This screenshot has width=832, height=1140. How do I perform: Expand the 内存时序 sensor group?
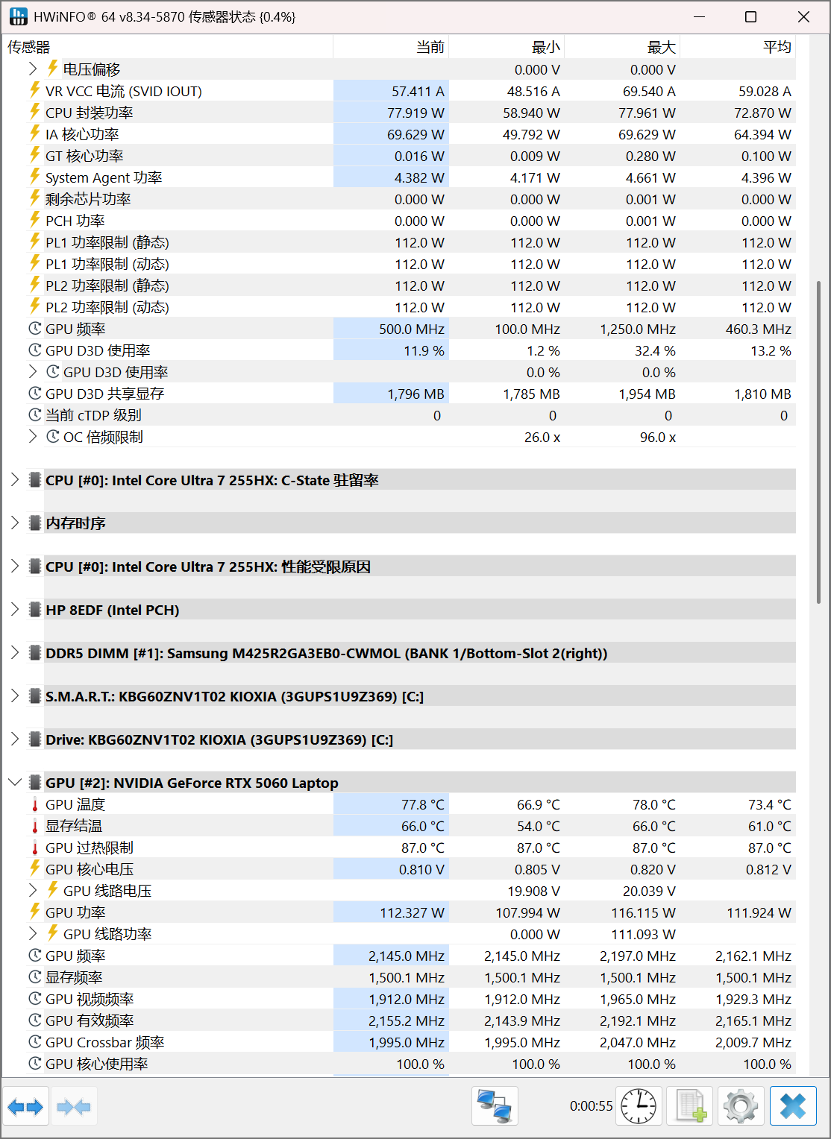[x=15, y=523]
